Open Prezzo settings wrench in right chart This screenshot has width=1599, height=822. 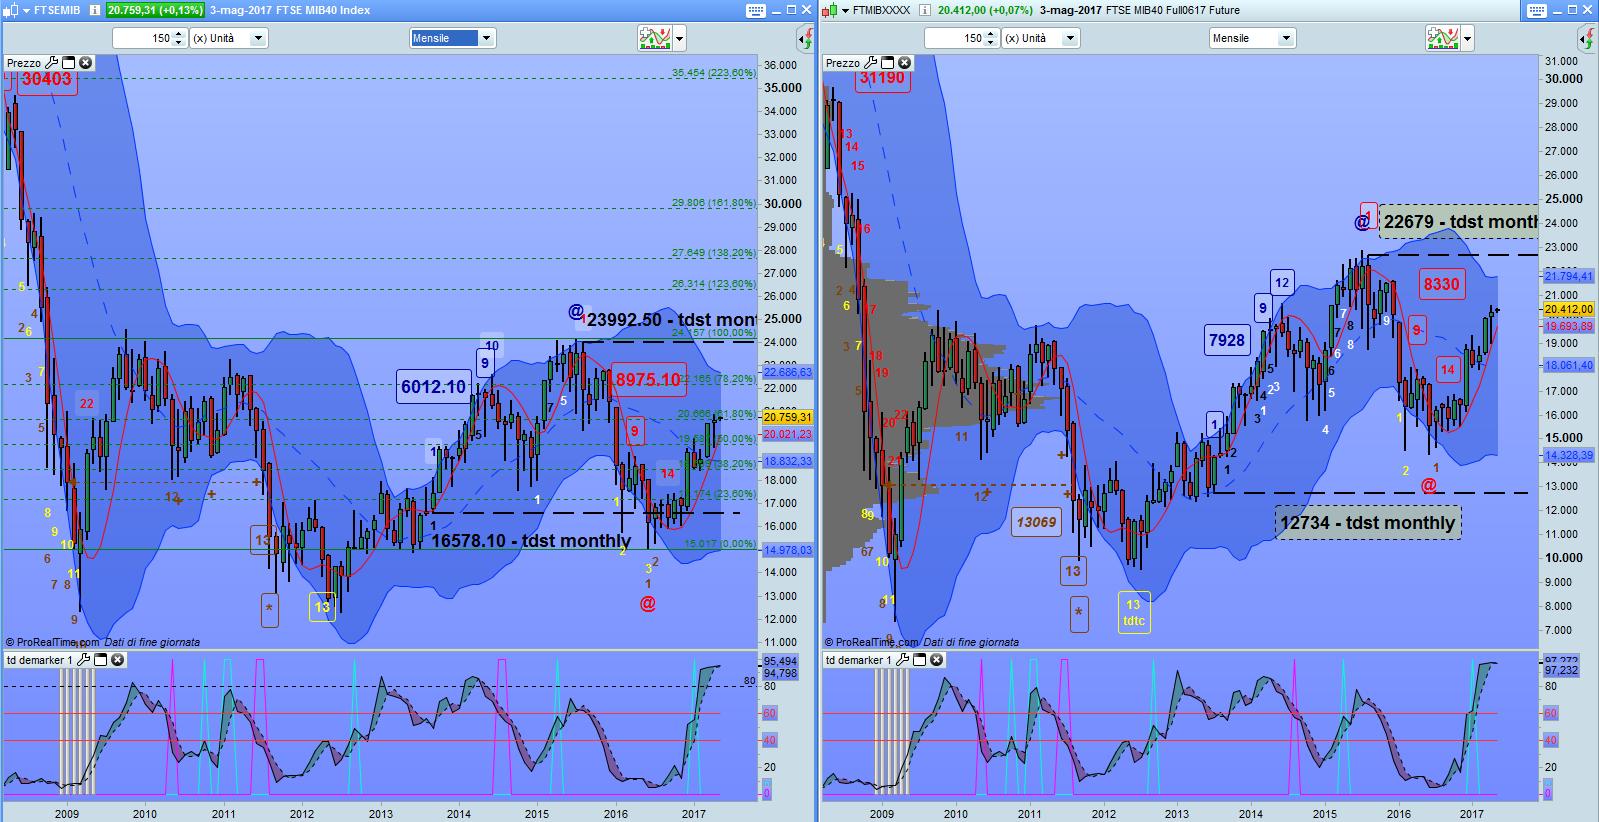tap(871, 62)
